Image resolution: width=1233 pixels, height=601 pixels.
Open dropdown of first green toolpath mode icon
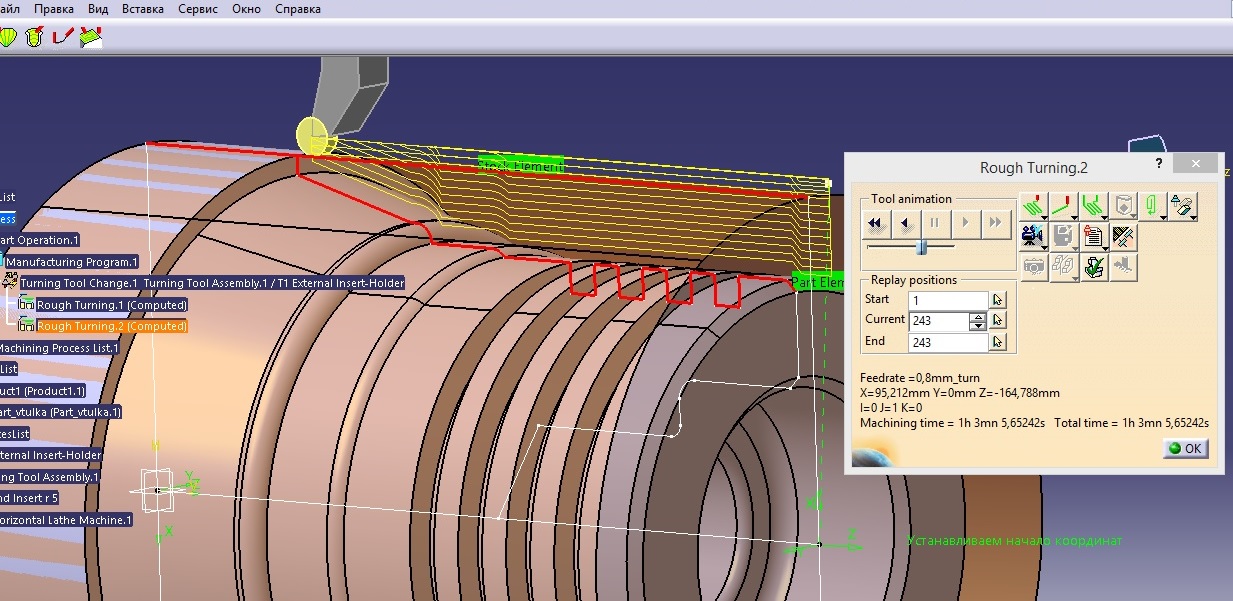[x=1044, y=217]
